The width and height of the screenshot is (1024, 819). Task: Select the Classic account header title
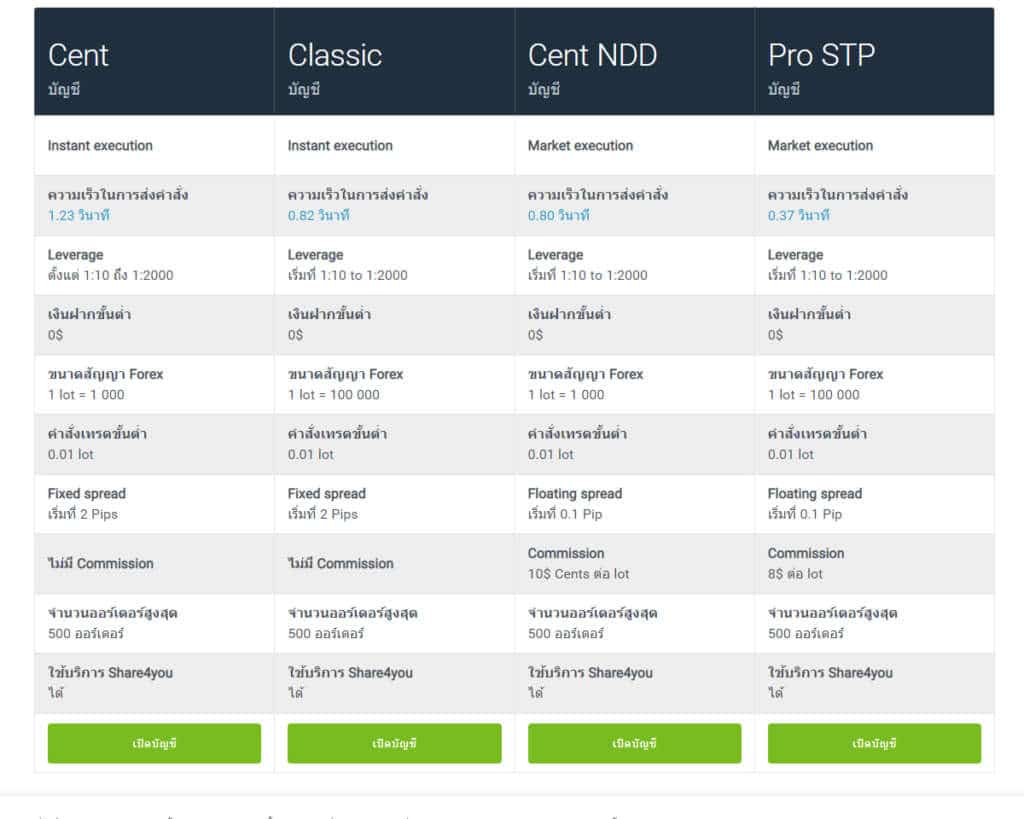[x=335, y=56]
